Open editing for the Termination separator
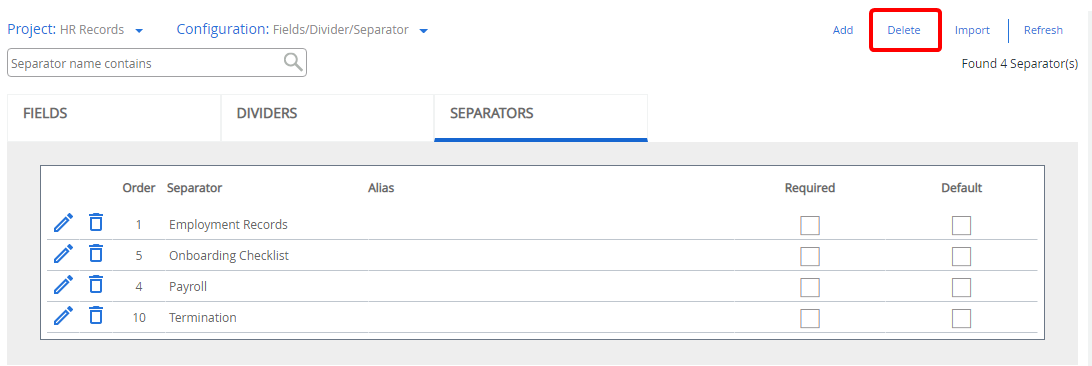 click(x=63, y=316)
